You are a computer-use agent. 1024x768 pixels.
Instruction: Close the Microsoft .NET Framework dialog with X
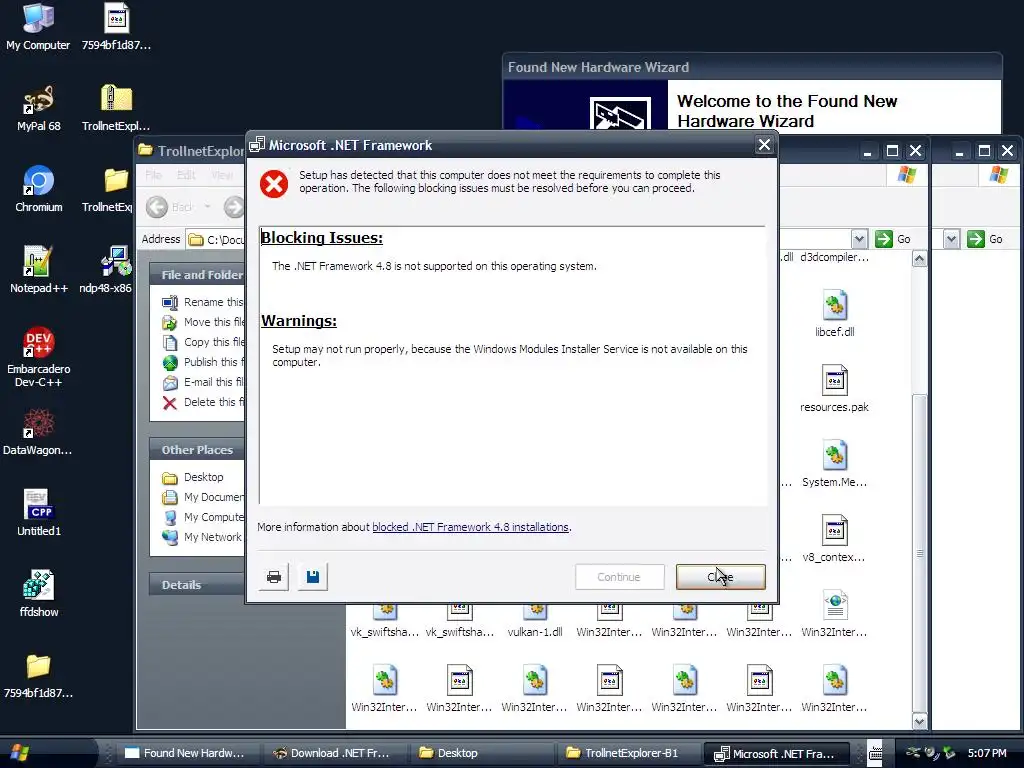[764, 145]
